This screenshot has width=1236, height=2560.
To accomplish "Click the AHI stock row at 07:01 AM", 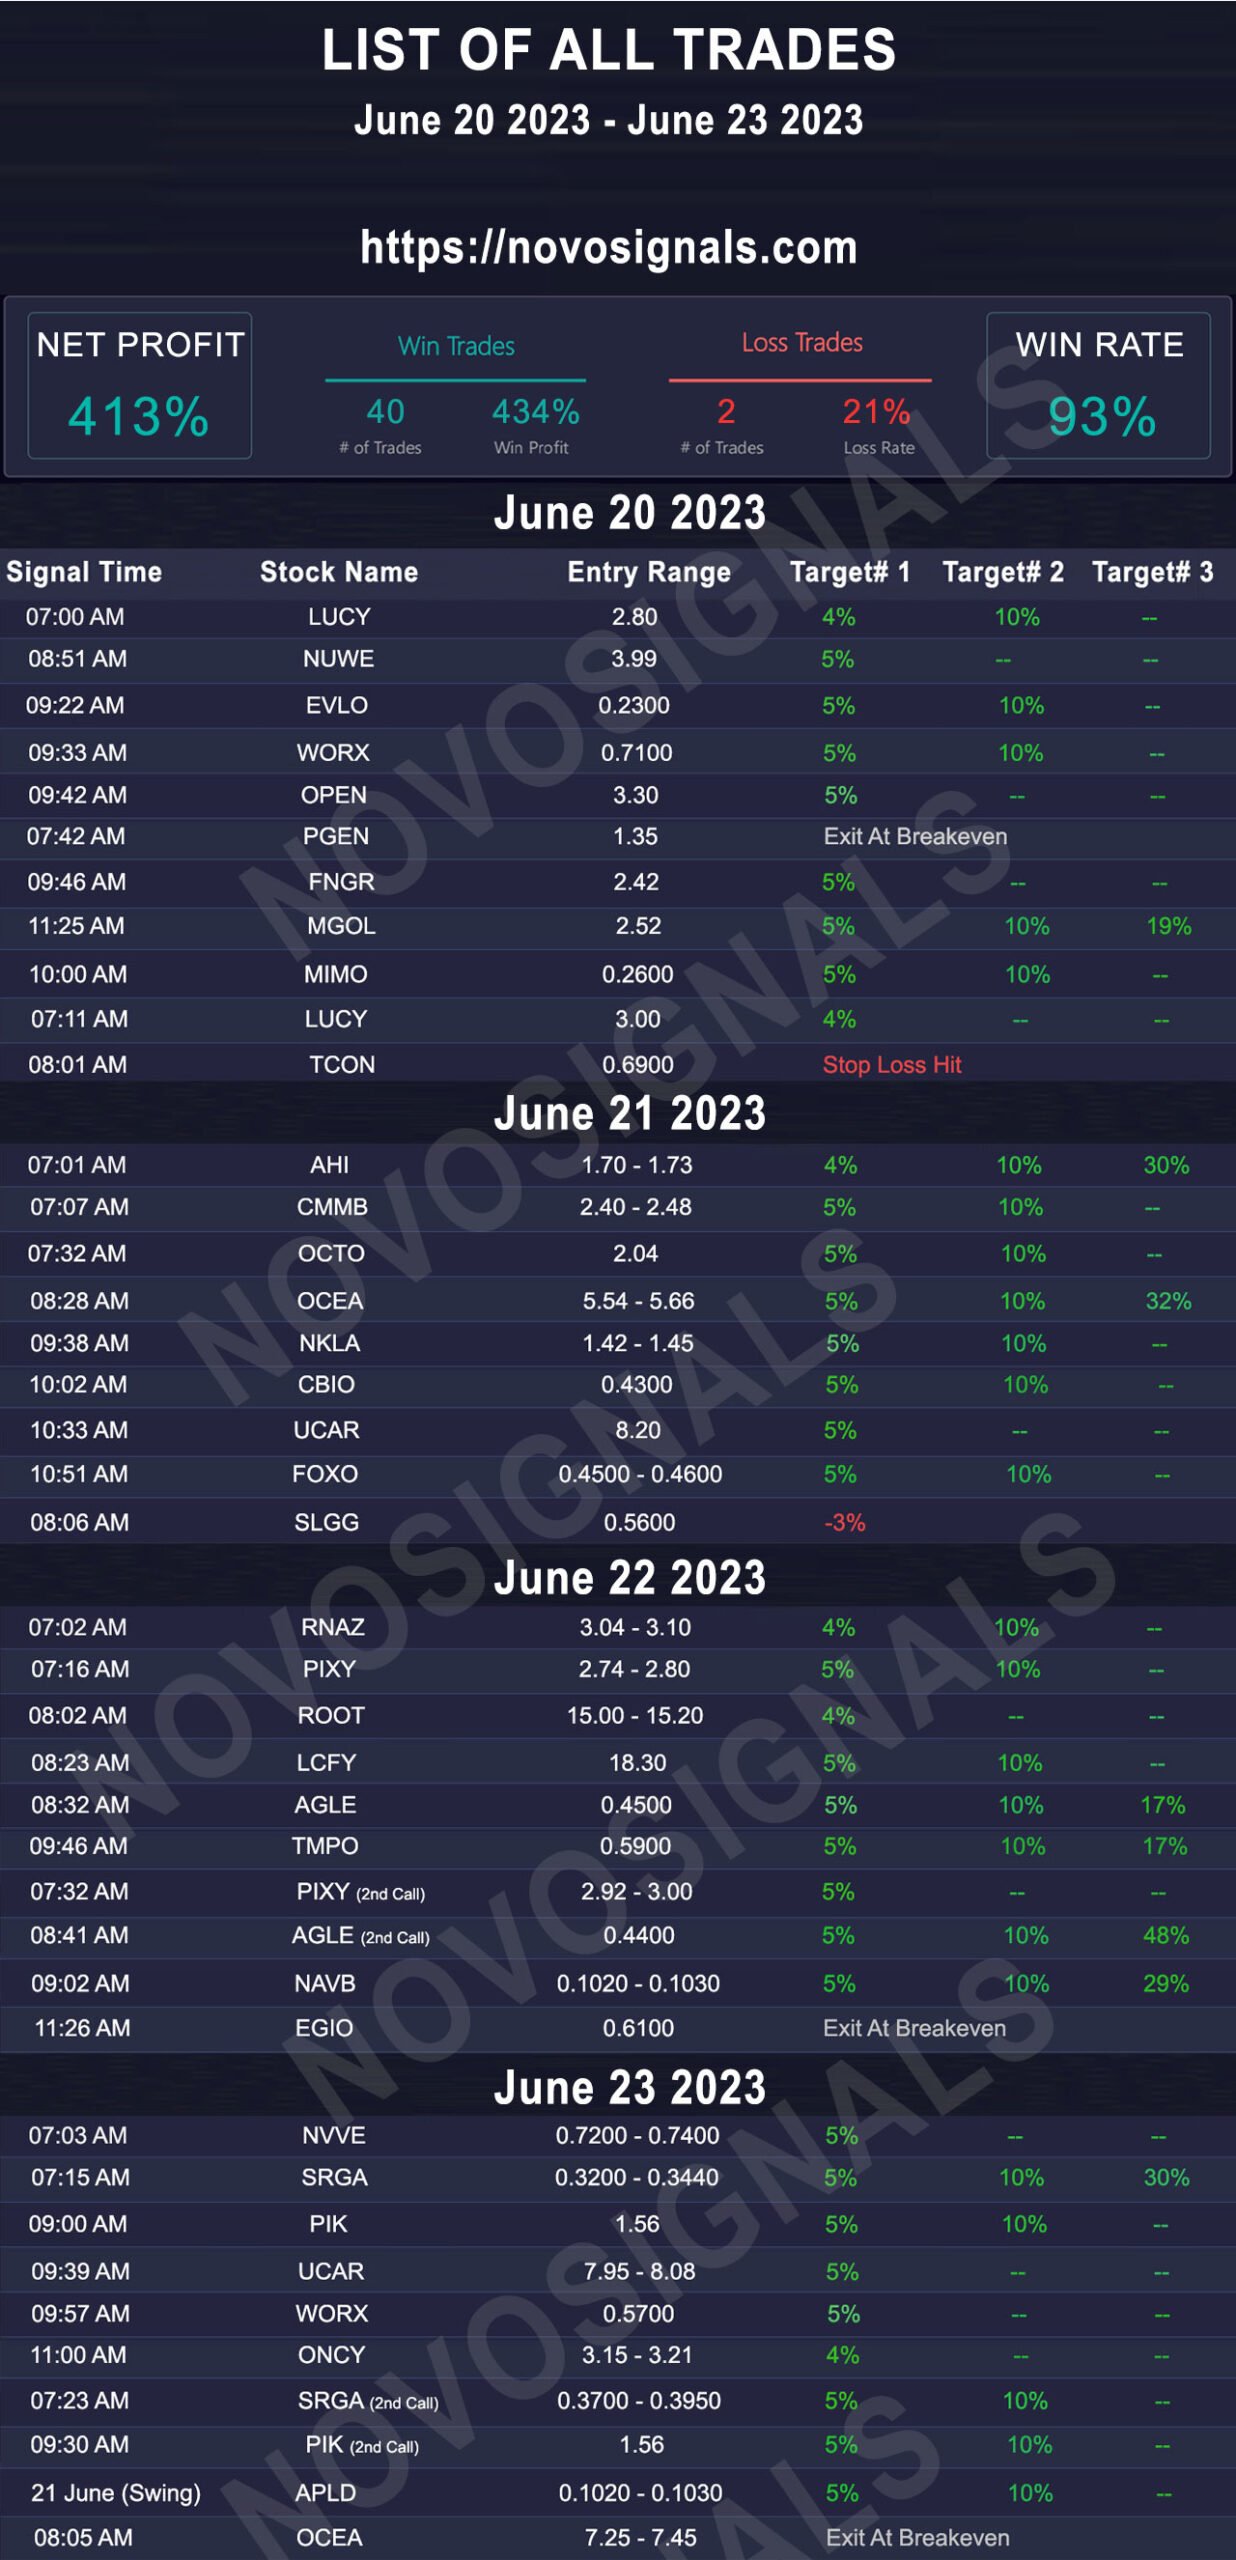I will pyautogui.click(x=618, y=1165).
